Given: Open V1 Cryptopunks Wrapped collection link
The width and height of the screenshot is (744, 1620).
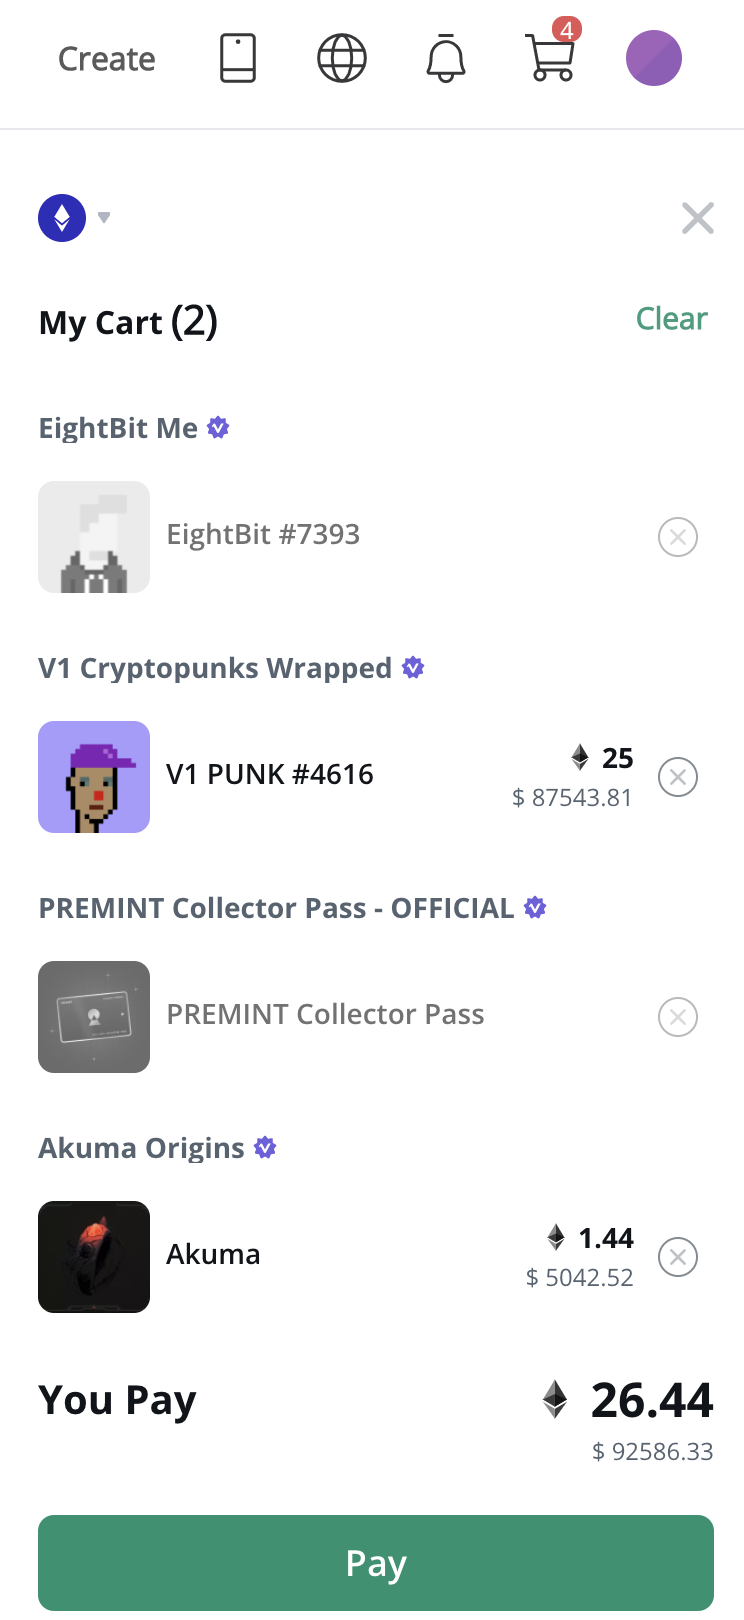Looking at the screenshot, I should tap(215, 668).
